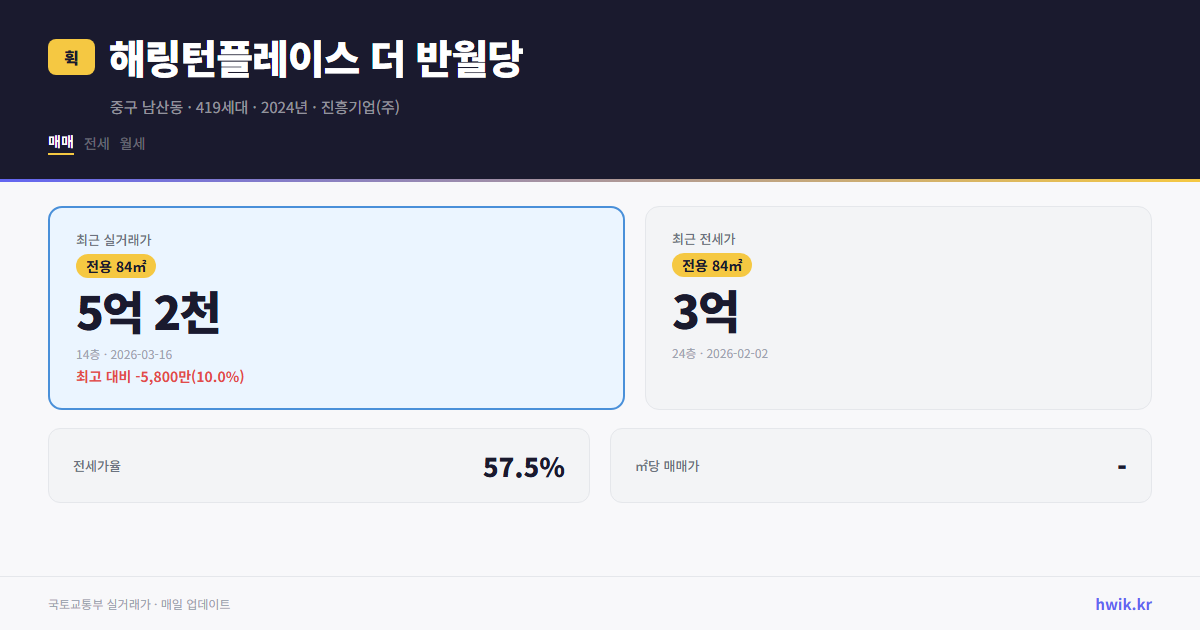Open the 최근 실거래가 highlighted card
Image resolution: width=1200 pixels, height=630 pixels.
tap(335, 307)
